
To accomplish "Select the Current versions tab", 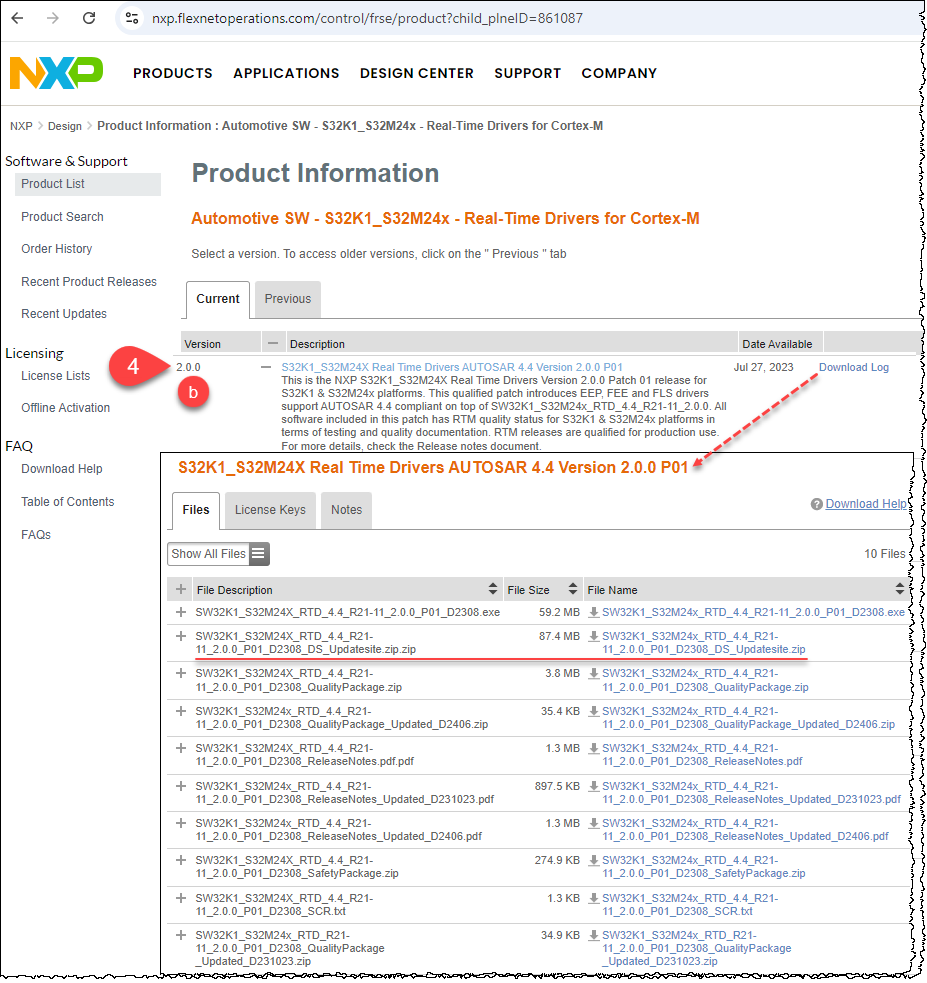I will 217,300.
